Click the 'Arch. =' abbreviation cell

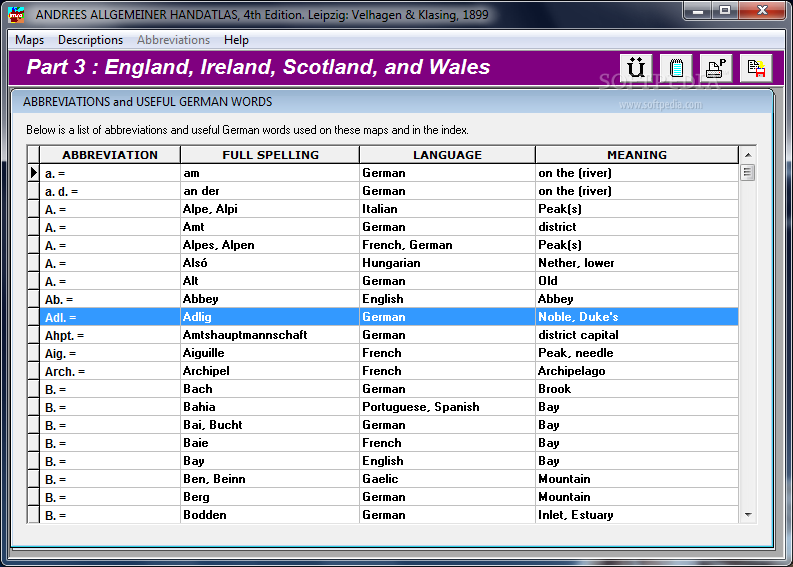(x=110, y=371)
